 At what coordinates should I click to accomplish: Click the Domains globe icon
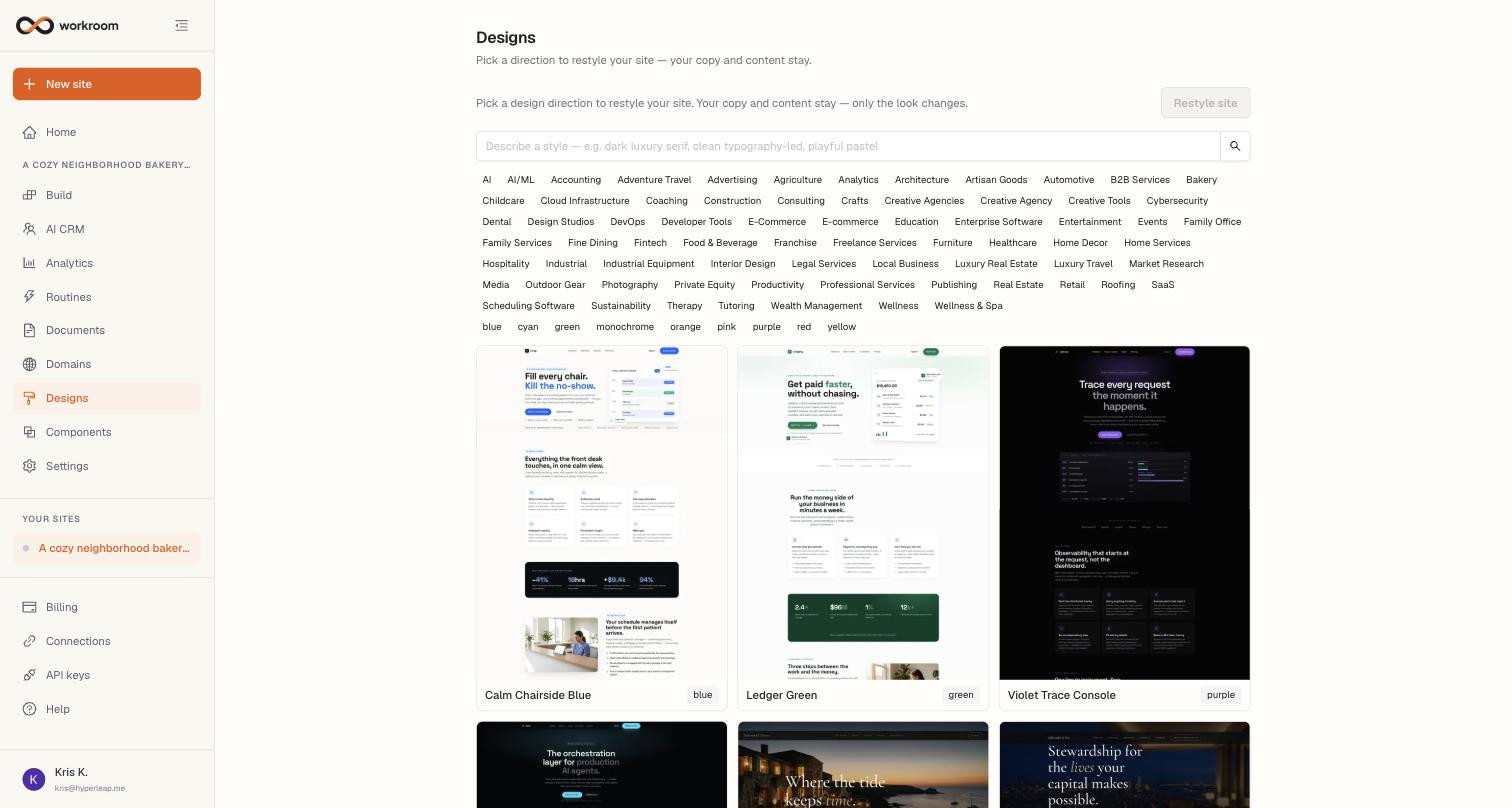click(x=30, y=364)
